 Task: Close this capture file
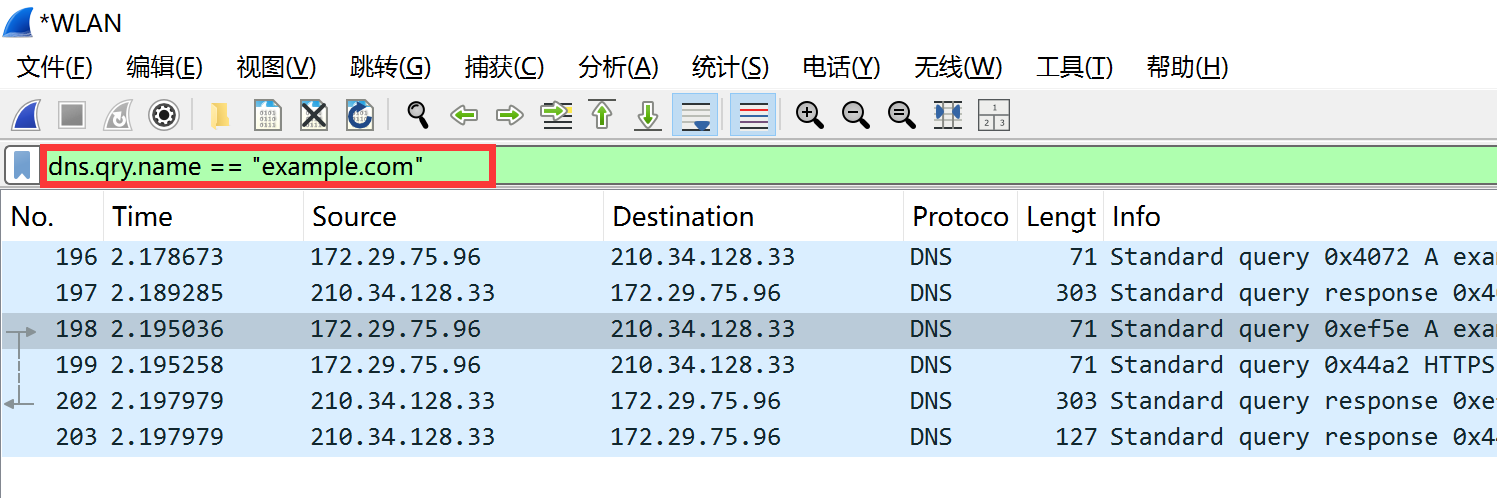pyautogui.click(x=314, y=115)
